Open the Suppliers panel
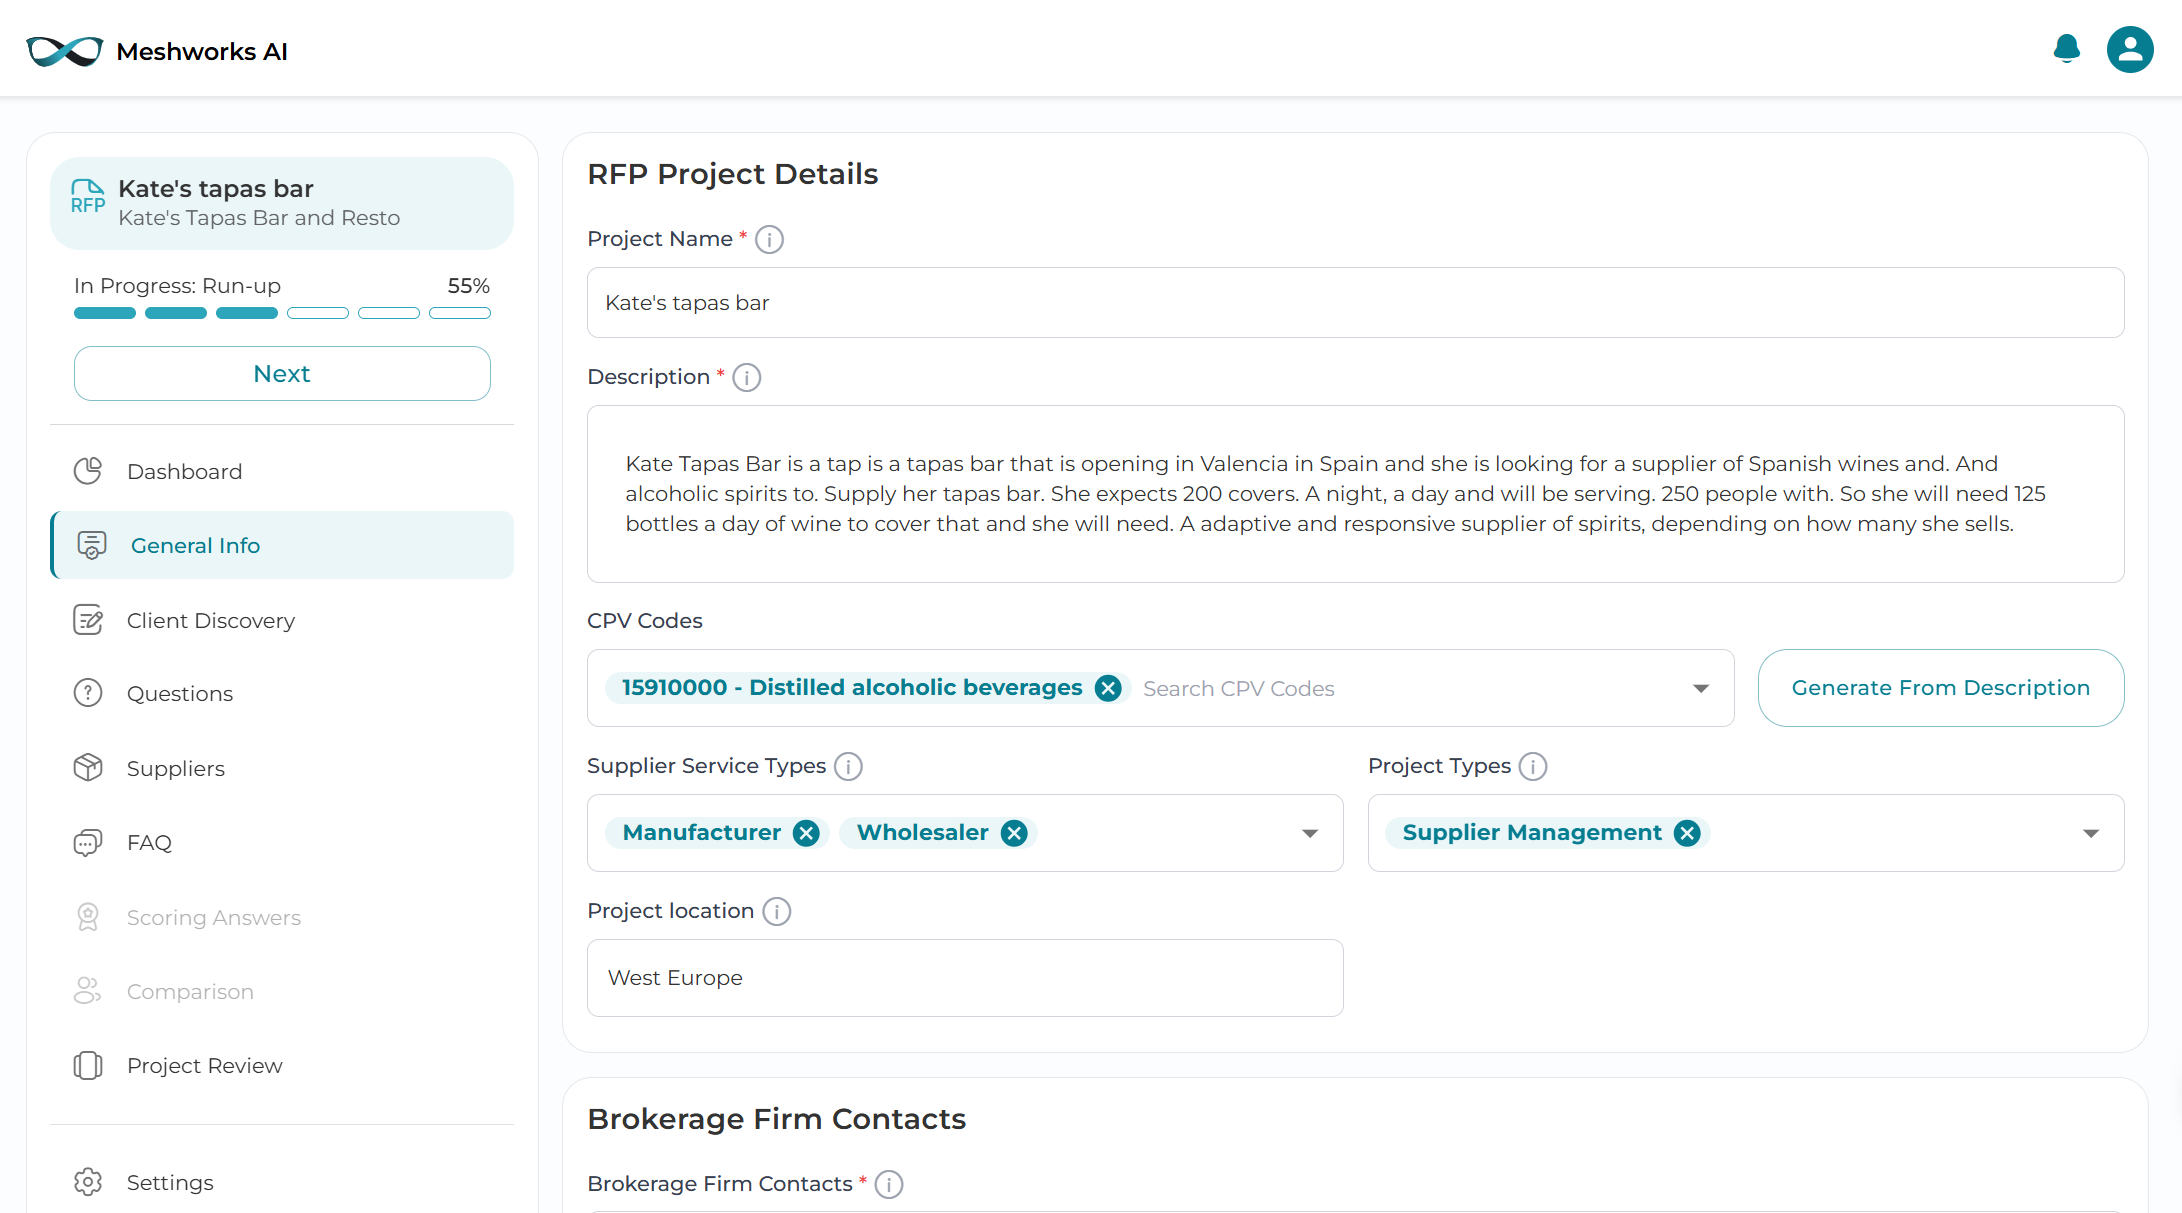This screenshot has height=1213, width=2182. [x=176, y=768]
